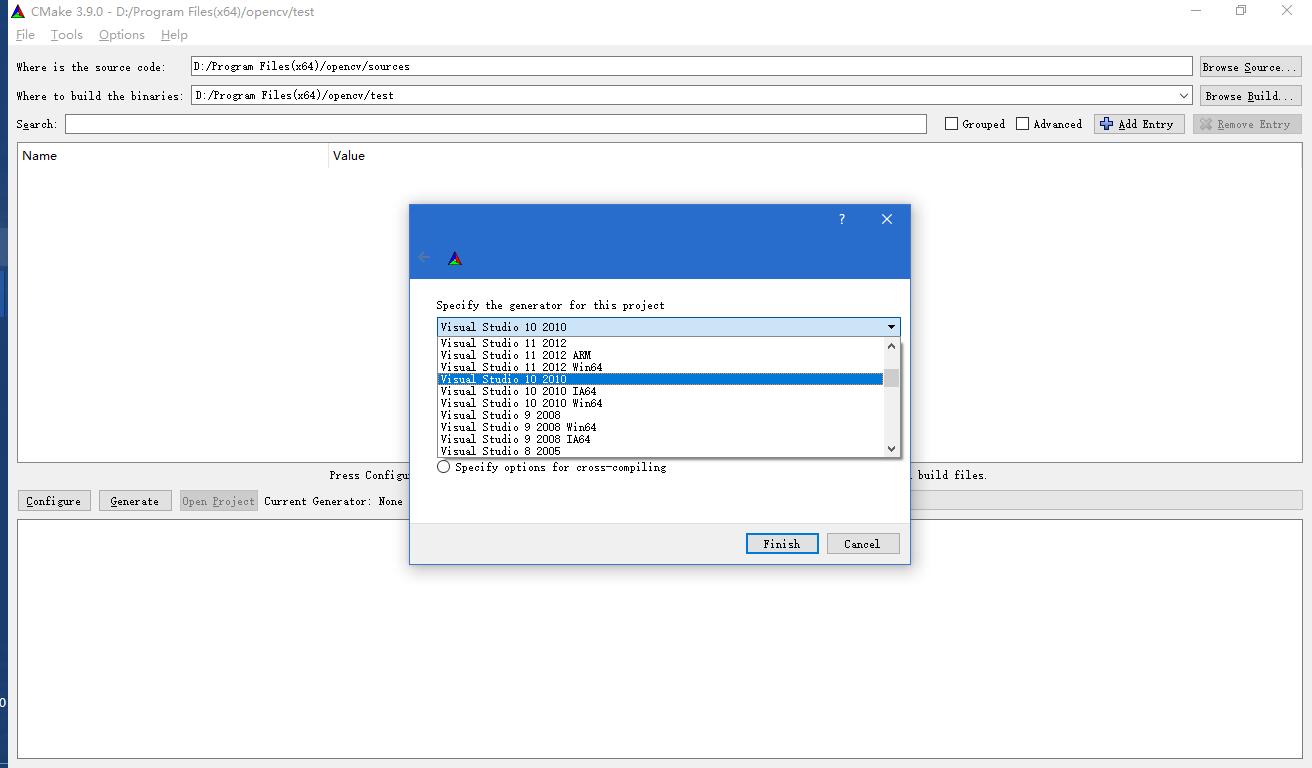Screen dimensions: 1312x768
Task: Click the CMake logo in title bar
Action: pyautogui.click(x=17, y=11)
